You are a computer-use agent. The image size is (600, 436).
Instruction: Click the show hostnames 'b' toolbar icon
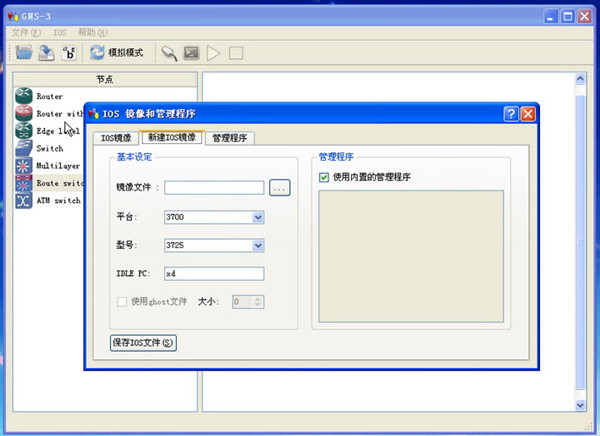(x=69, y=52)
